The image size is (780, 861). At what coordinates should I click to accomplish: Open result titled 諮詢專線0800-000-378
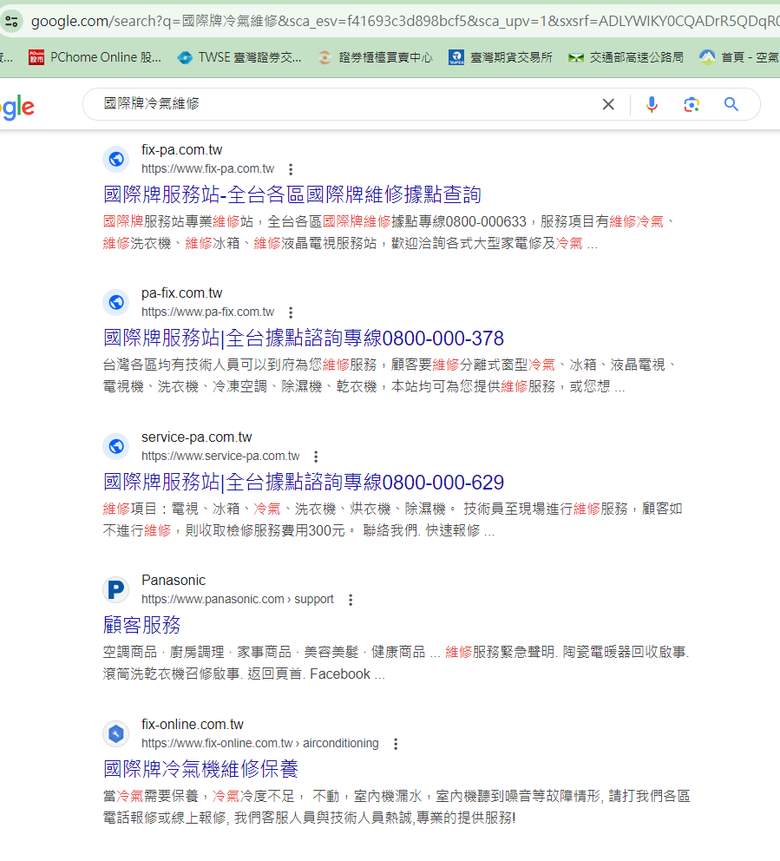(304, 338)
